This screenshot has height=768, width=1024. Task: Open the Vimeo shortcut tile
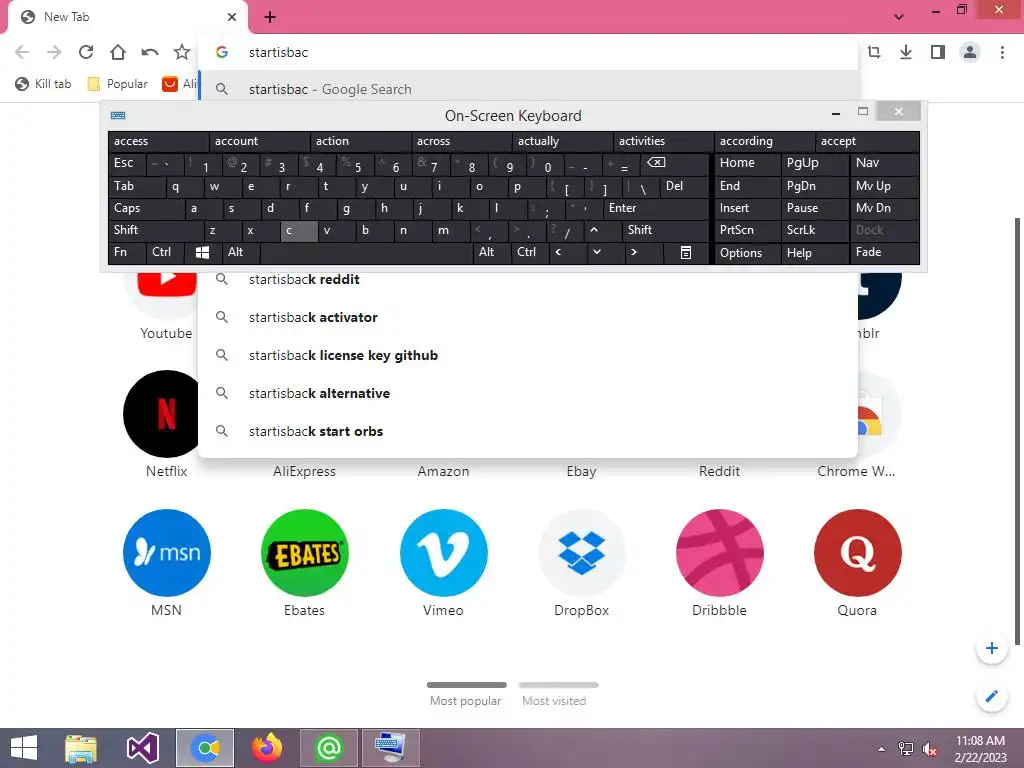click(443, 564)
